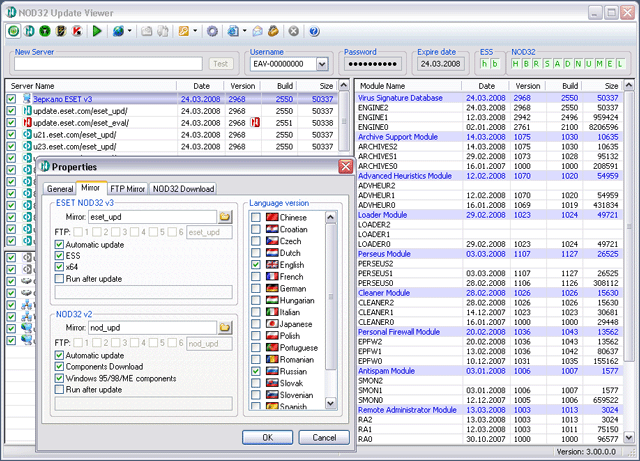Click language list scroll down arrow
Screen dimensions: 640x461
(331, 403)
